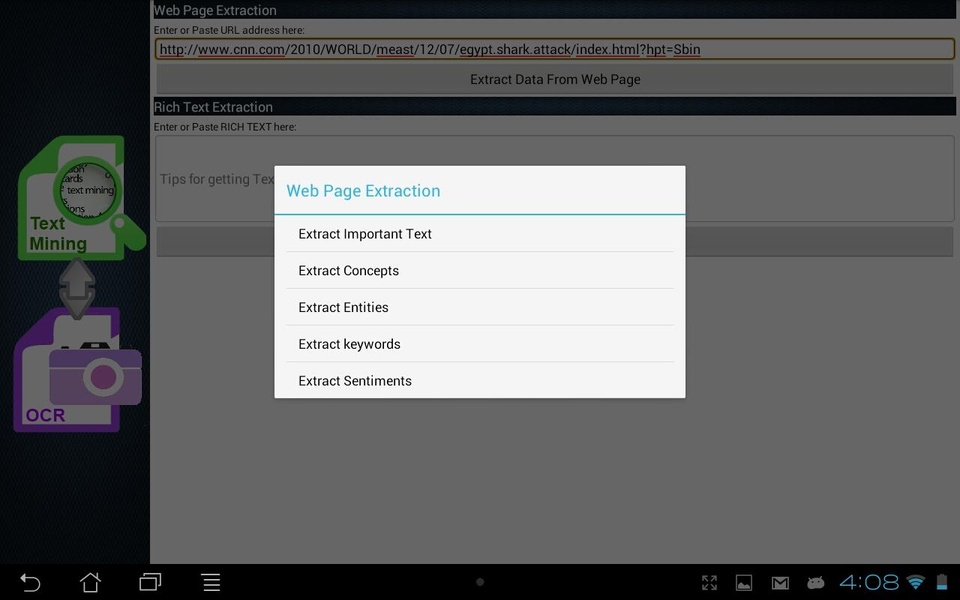Open the Gmail notification icon
Screen dimensions: 960x600
pyautogui.click(x=780, y=583)
